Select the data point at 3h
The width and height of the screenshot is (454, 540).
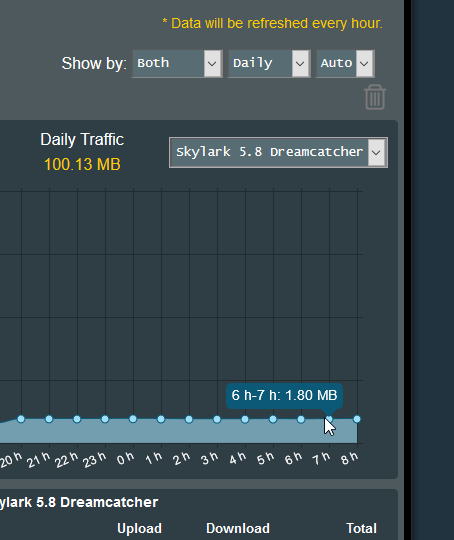click(x=217, y=419)
